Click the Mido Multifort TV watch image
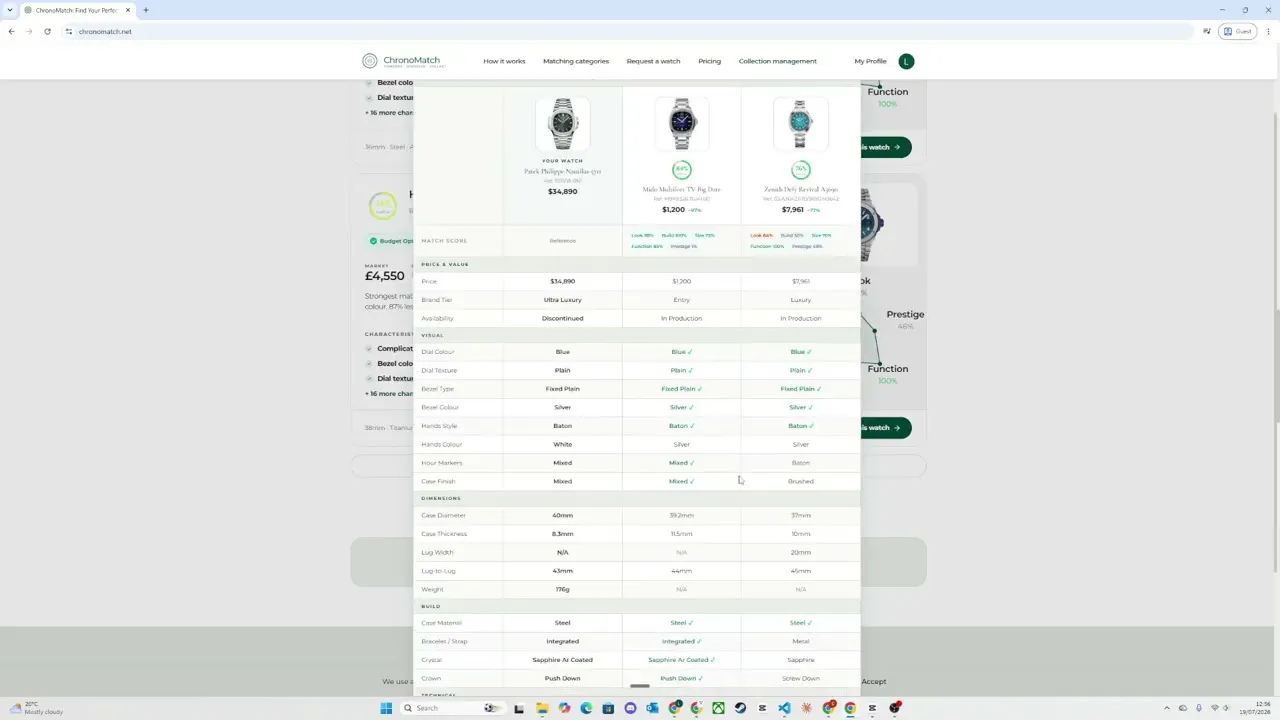This screenshot has height=720, width=1280. click(681, 124)
